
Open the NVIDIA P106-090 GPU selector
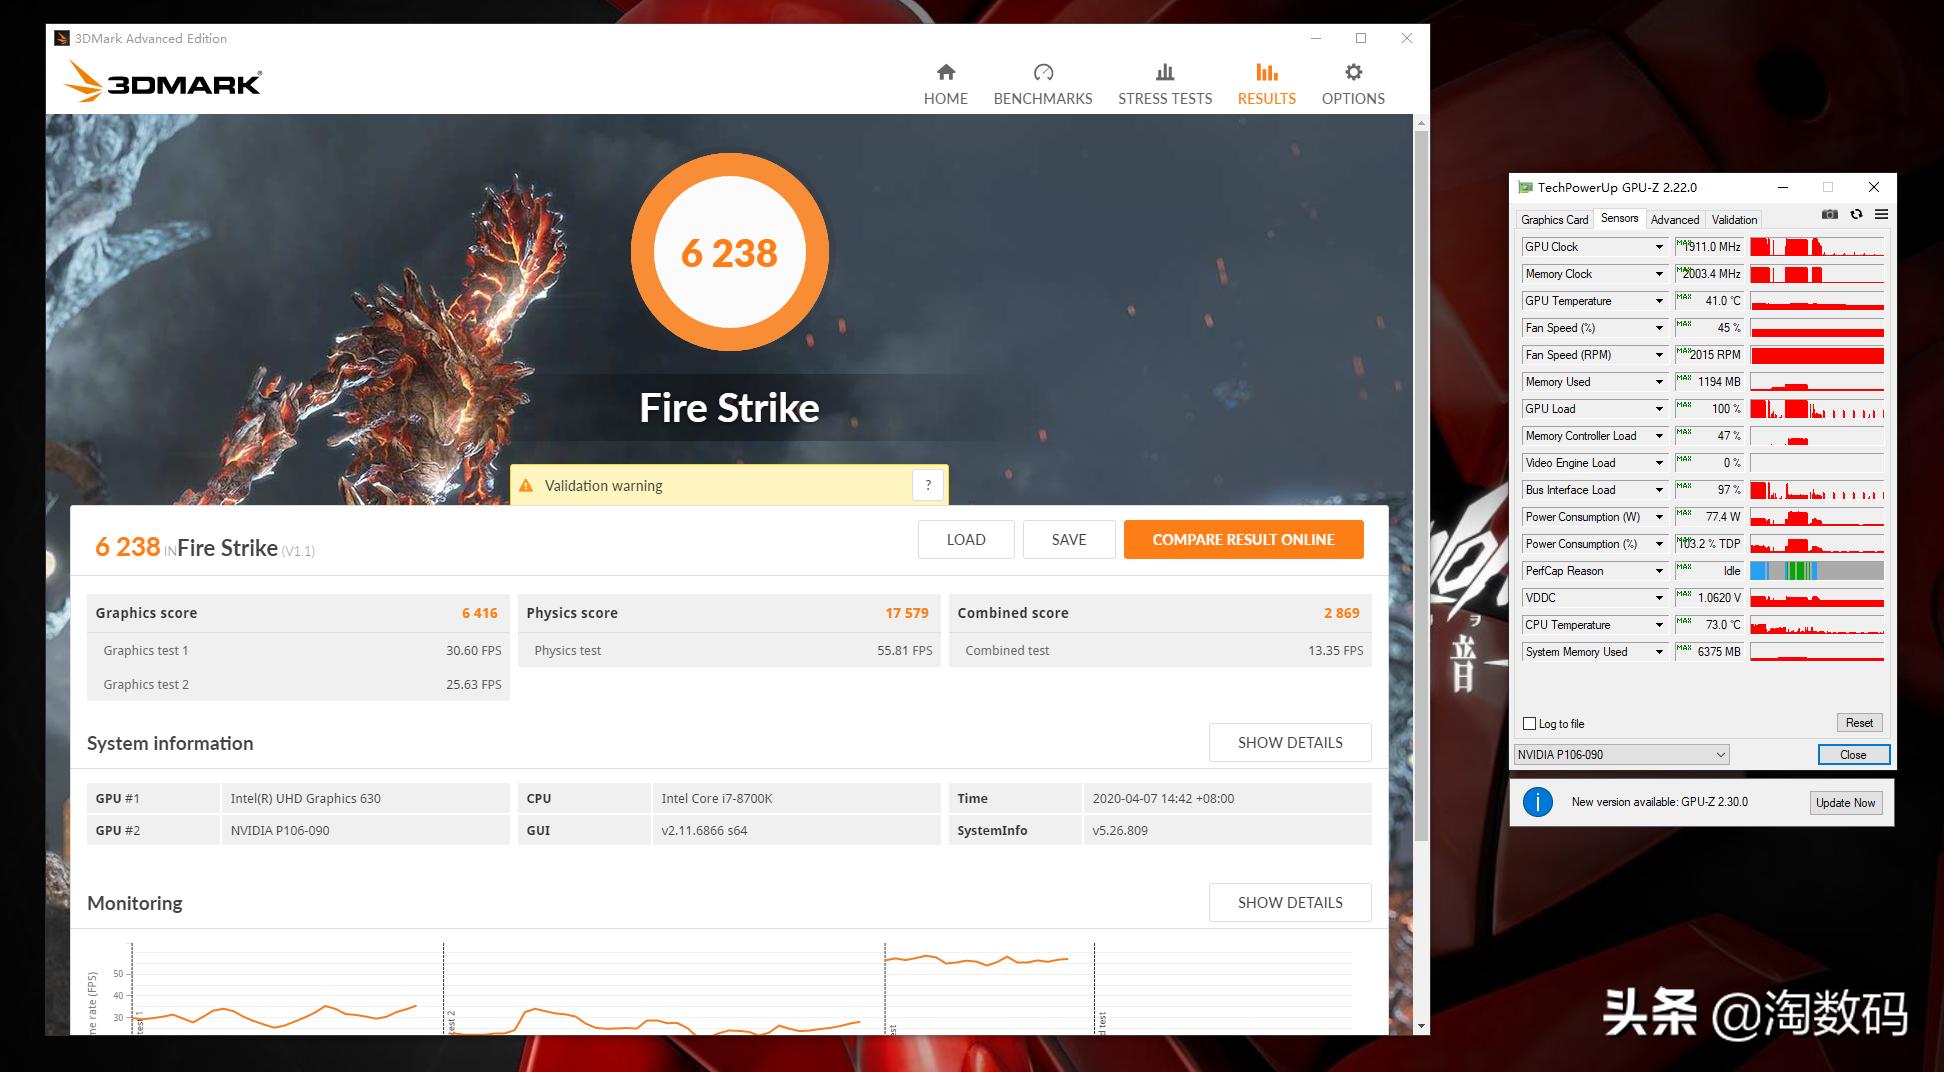[x=1621, y=755]
